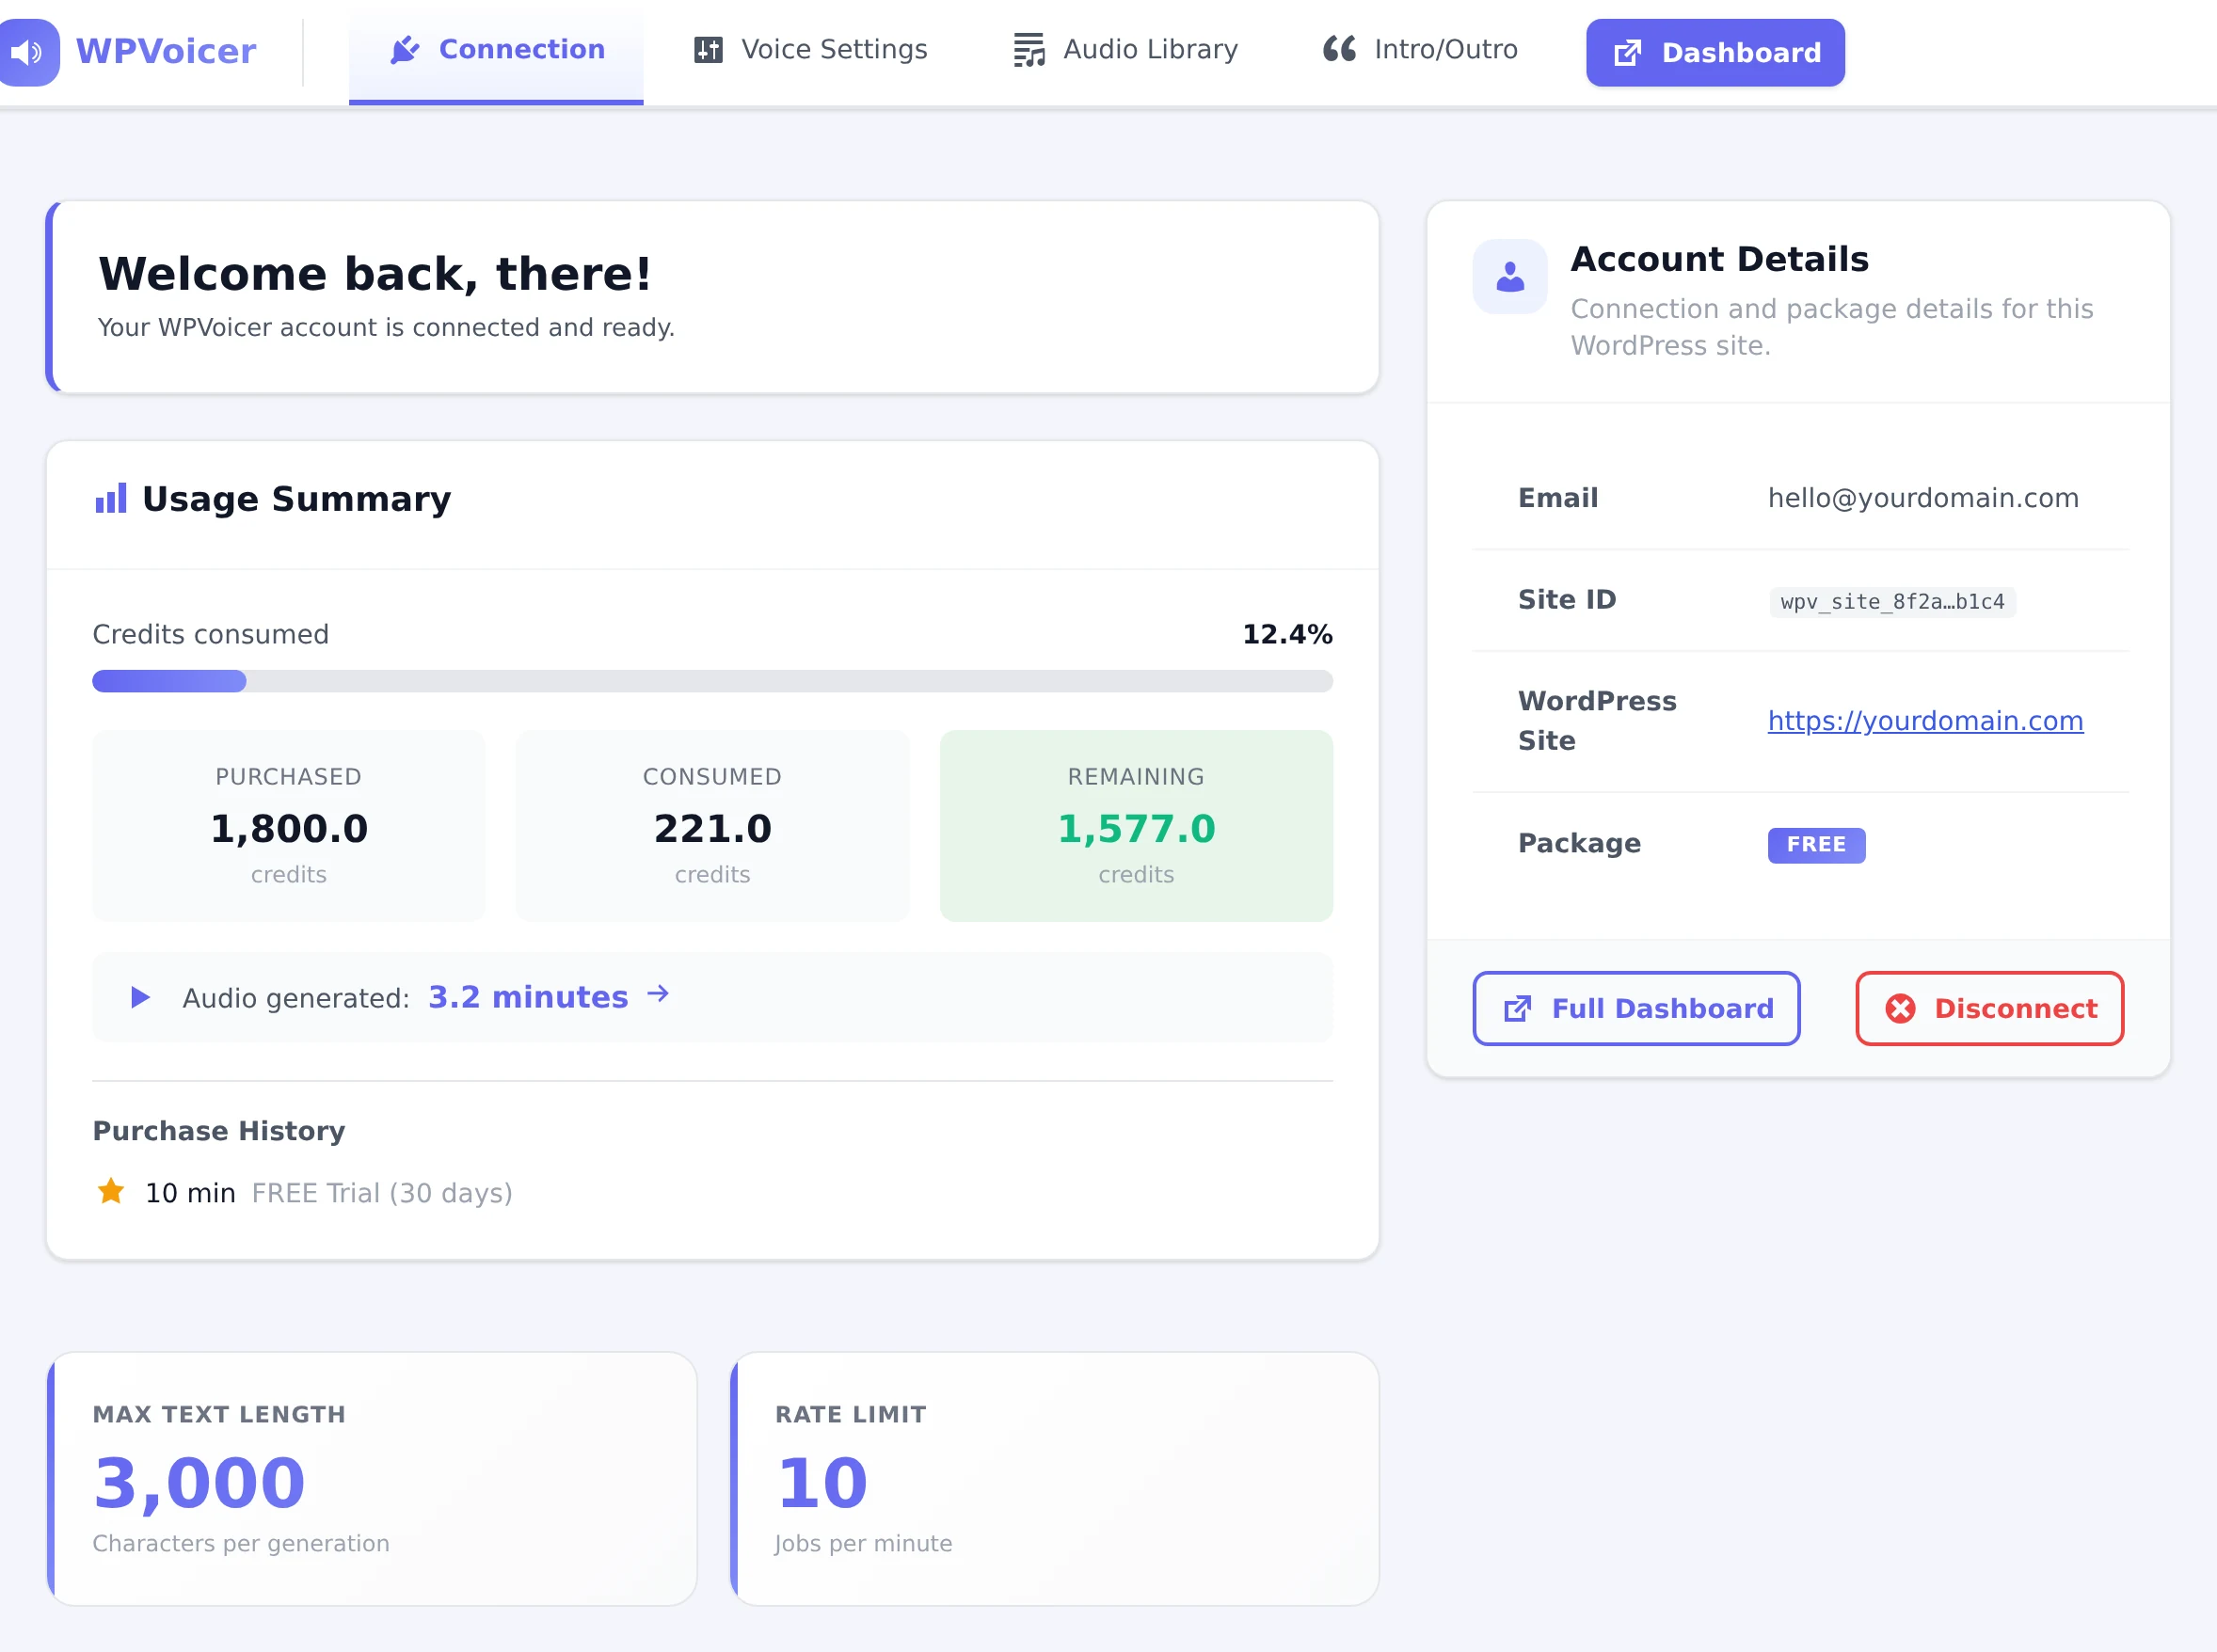Click the Welcome back, there! heading

point(375,274)
